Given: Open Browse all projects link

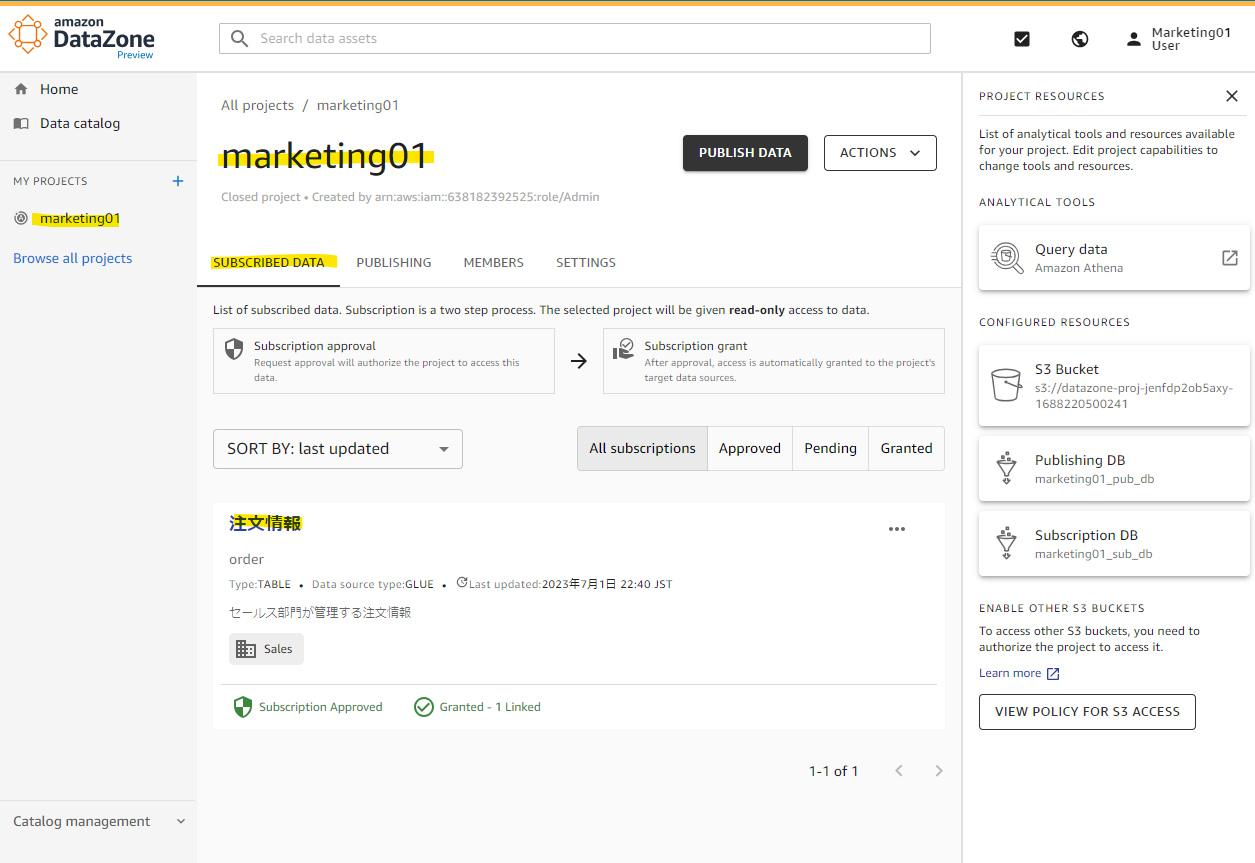Looking at the screenshot, I should [x=73, y=258].
